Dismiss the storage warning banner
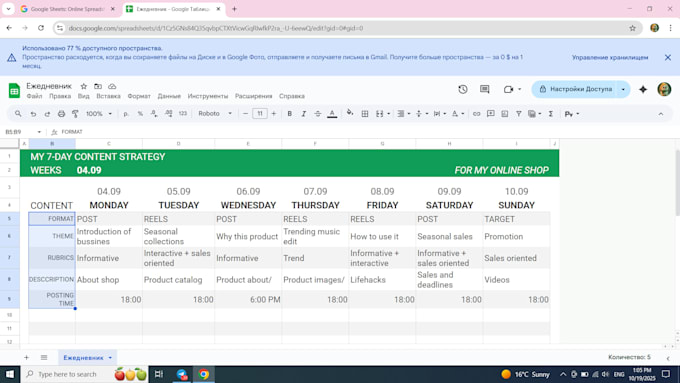This screenshot has width=680, height=383. pyautogui.click(x=668, y=57)
